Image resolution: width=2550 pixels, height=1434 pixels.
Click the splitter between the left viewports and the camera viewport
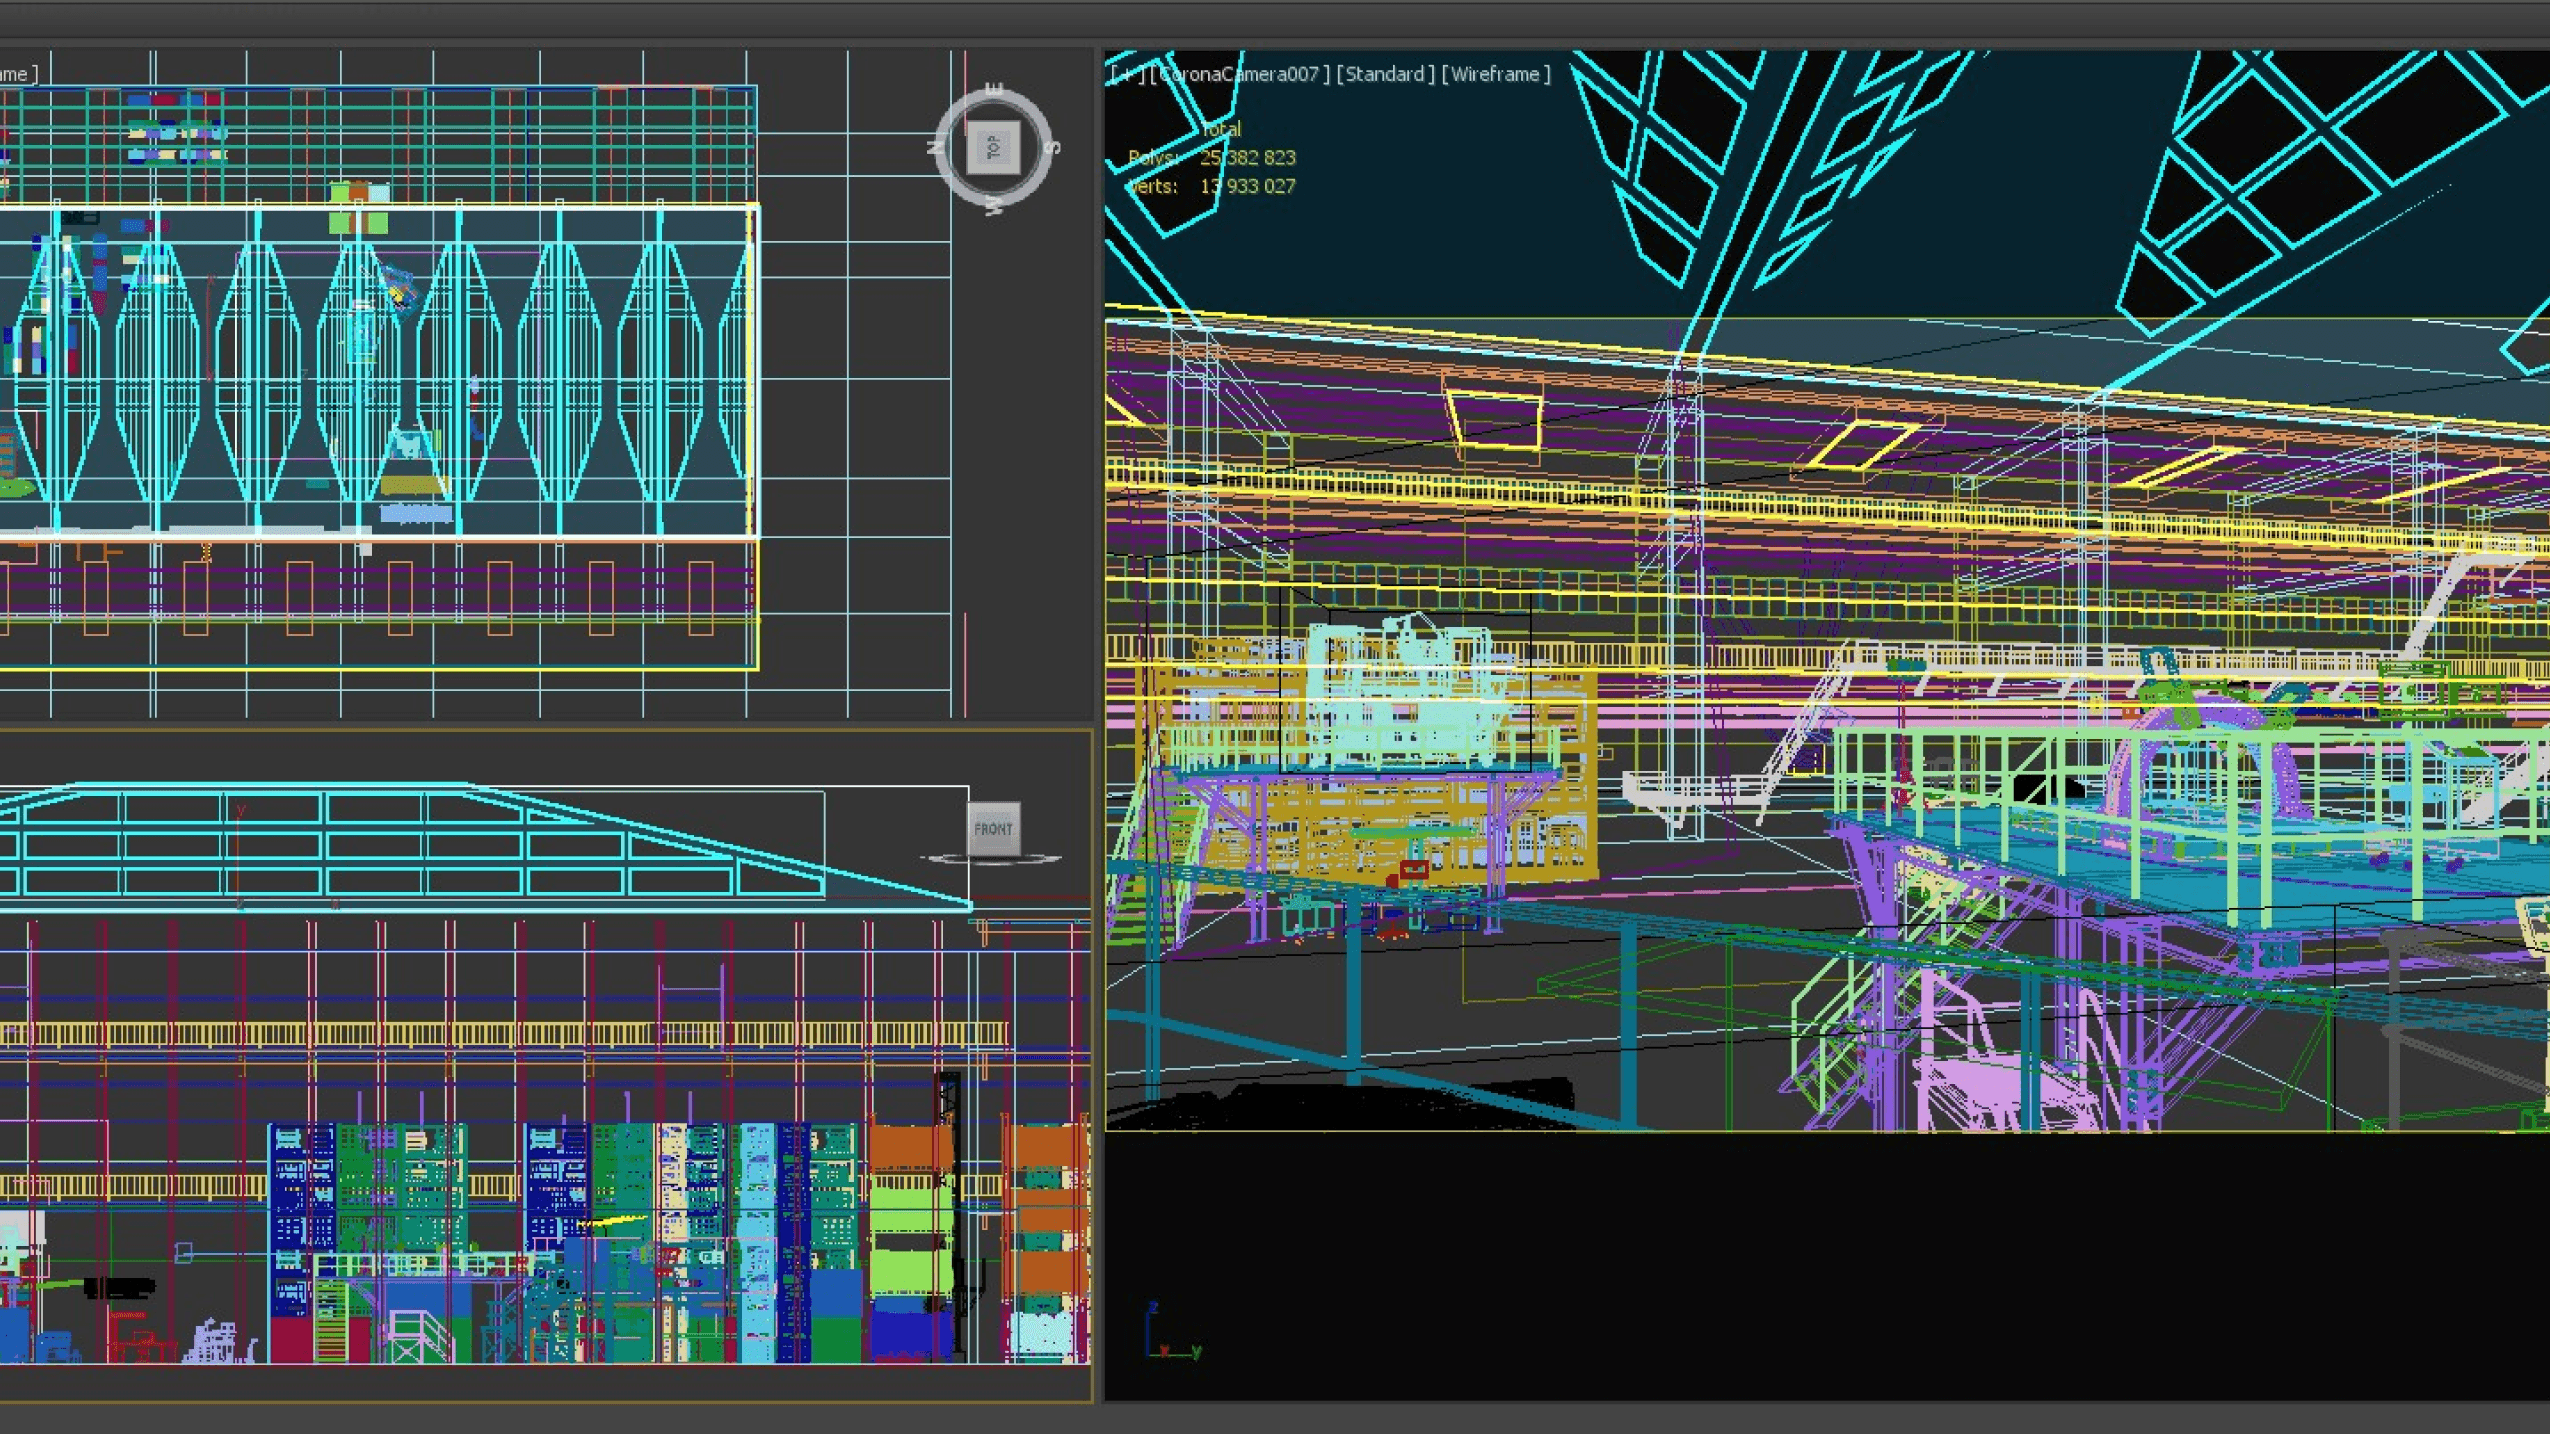[x=1098, y=725]
